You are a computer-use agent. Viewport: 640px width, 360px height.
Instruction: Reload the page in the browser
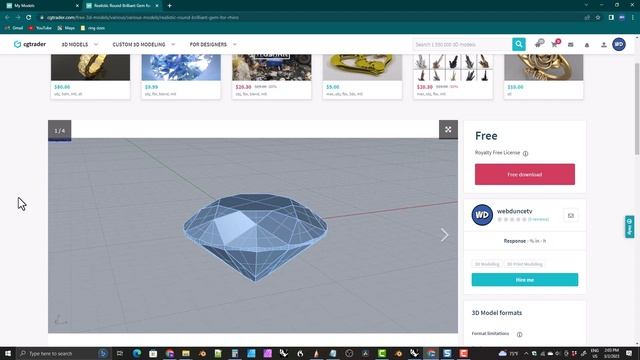(x=29, y=18)
